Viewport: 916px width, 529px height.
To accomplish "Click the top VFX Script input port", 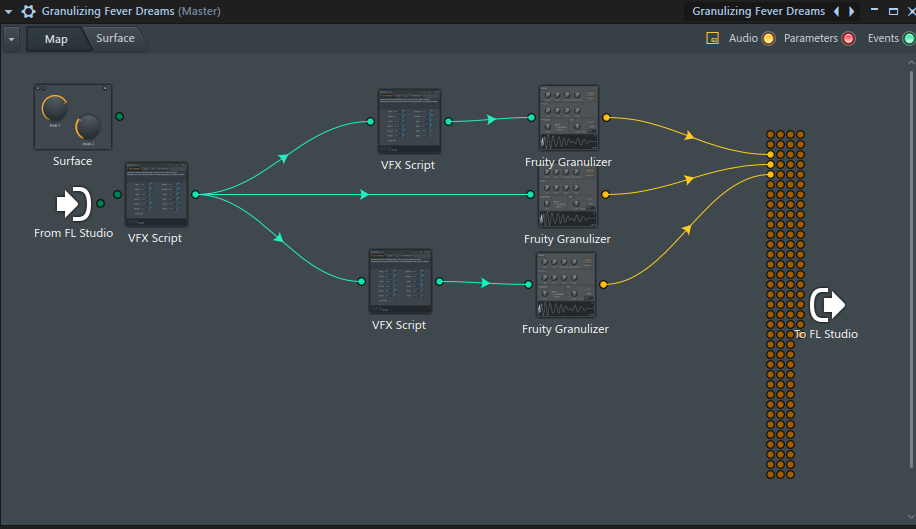I will pos(370,121).
